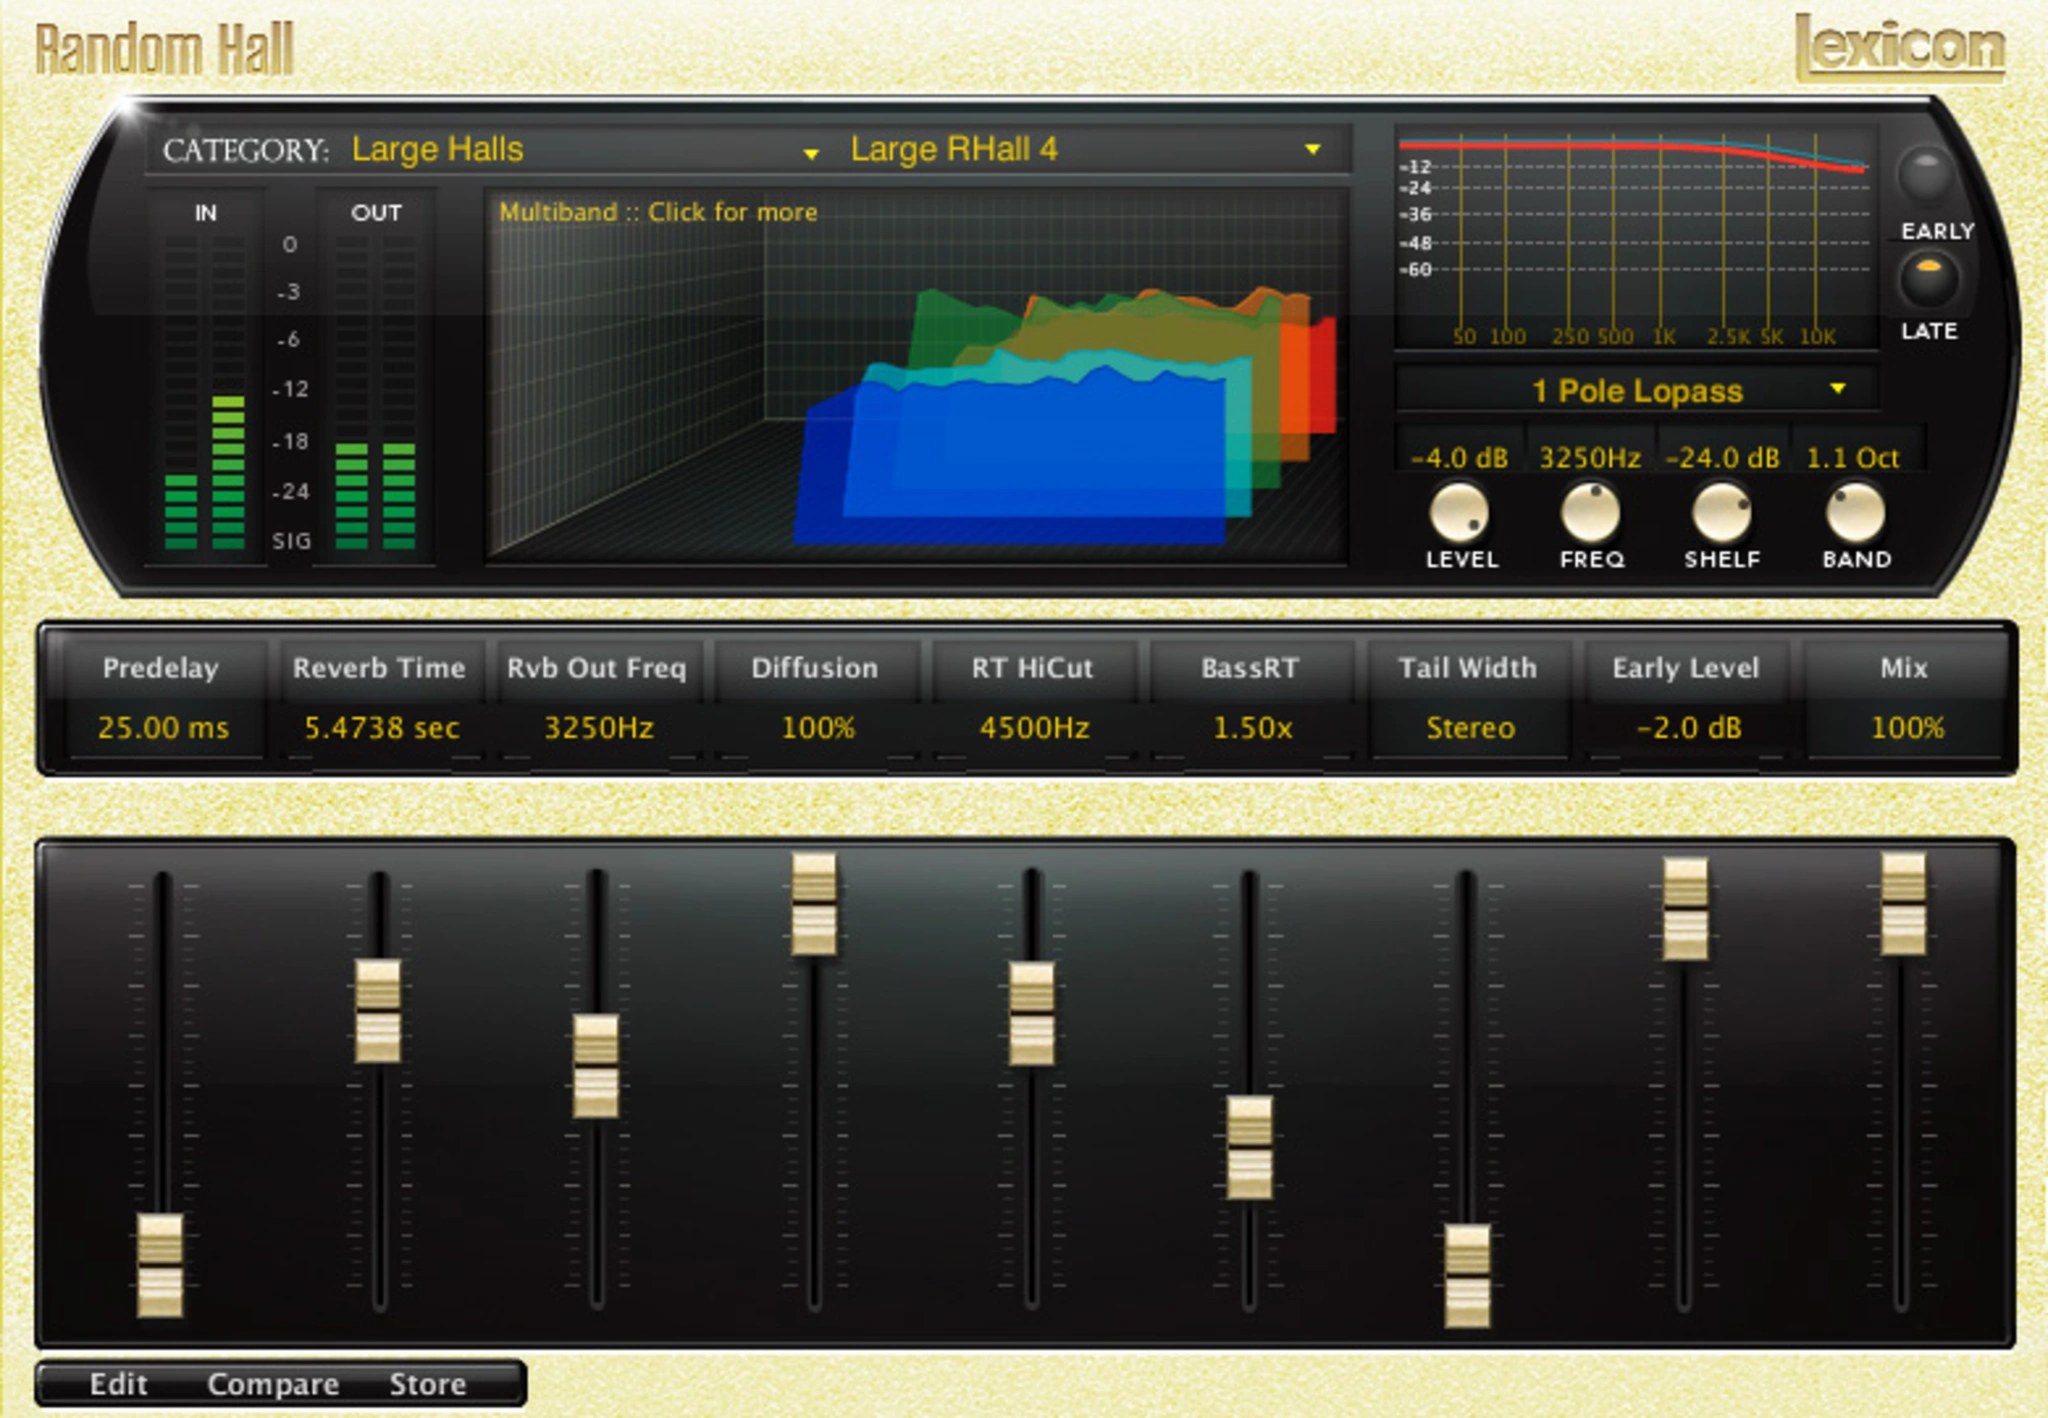
Task: Enable the LATE reverb view
Action: (x=1928, y=280)
